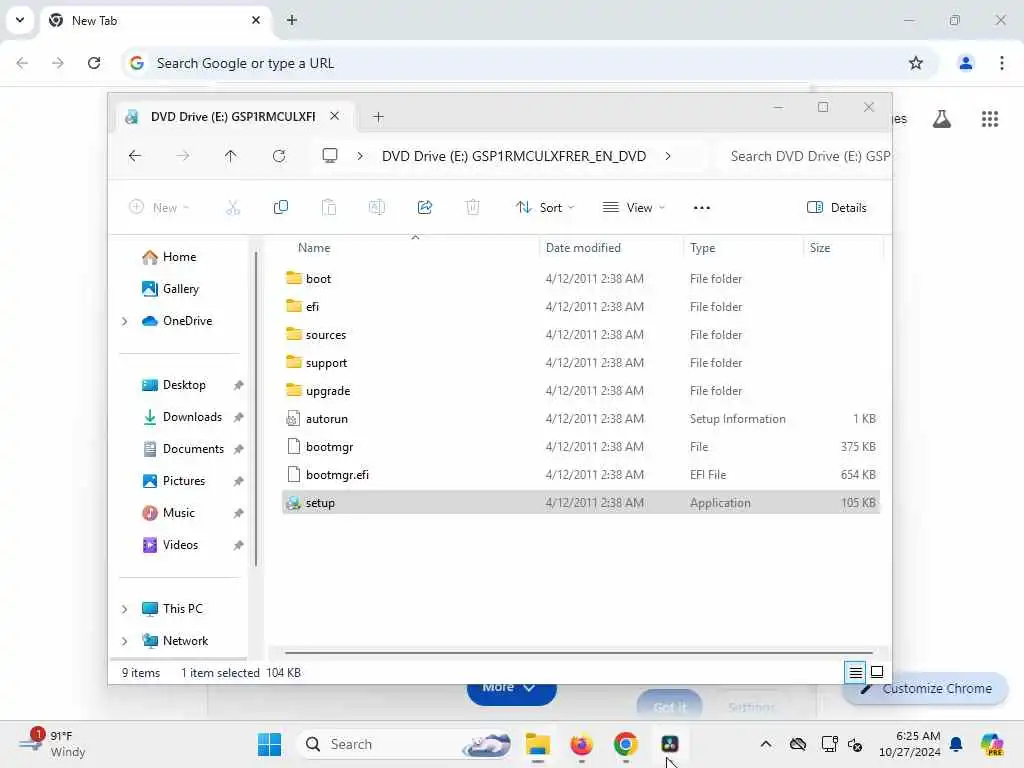Close the DVD Drive Explorer tab

click(x=334, y=116)
